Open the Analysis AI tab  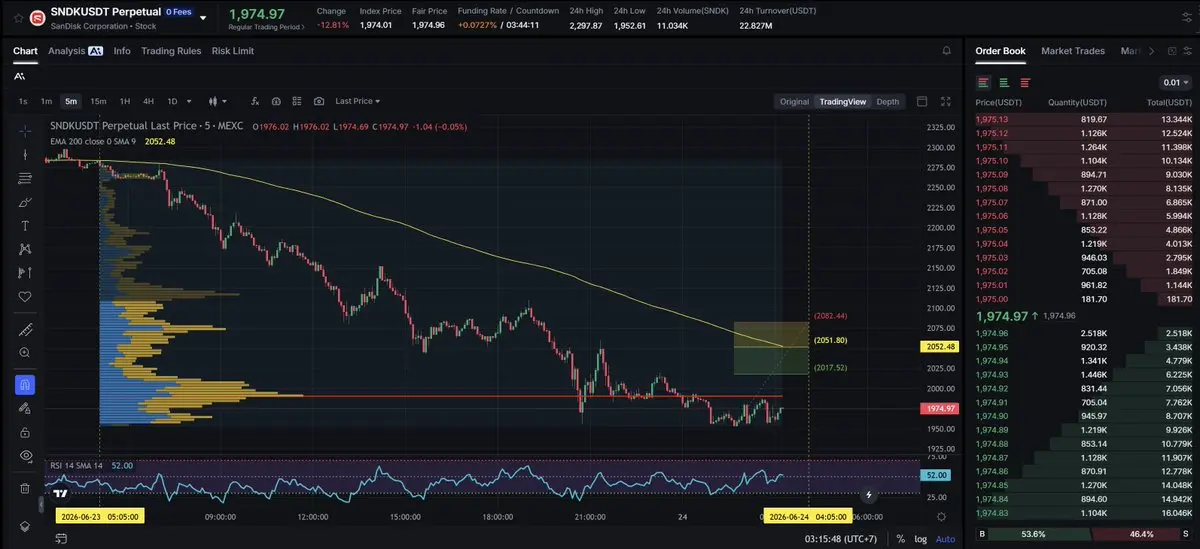coord(75,50)
